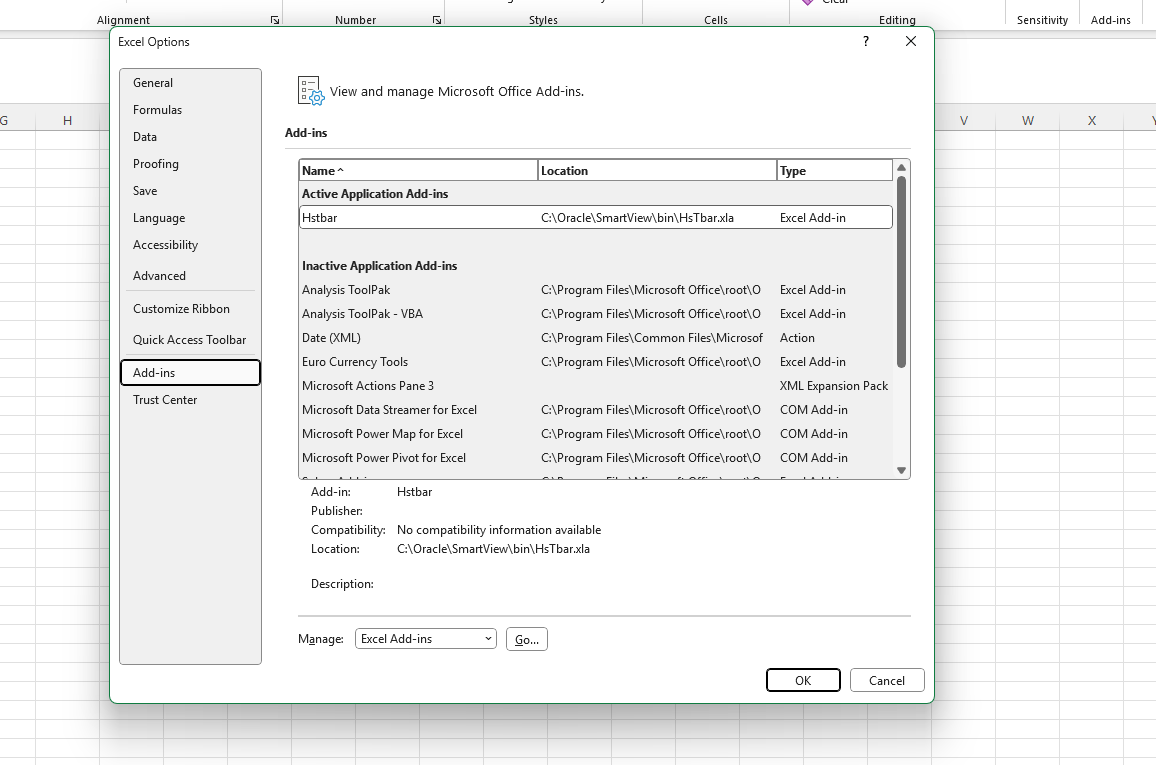
Task: Click the Add-ins gear list icon
Action: 310,91
